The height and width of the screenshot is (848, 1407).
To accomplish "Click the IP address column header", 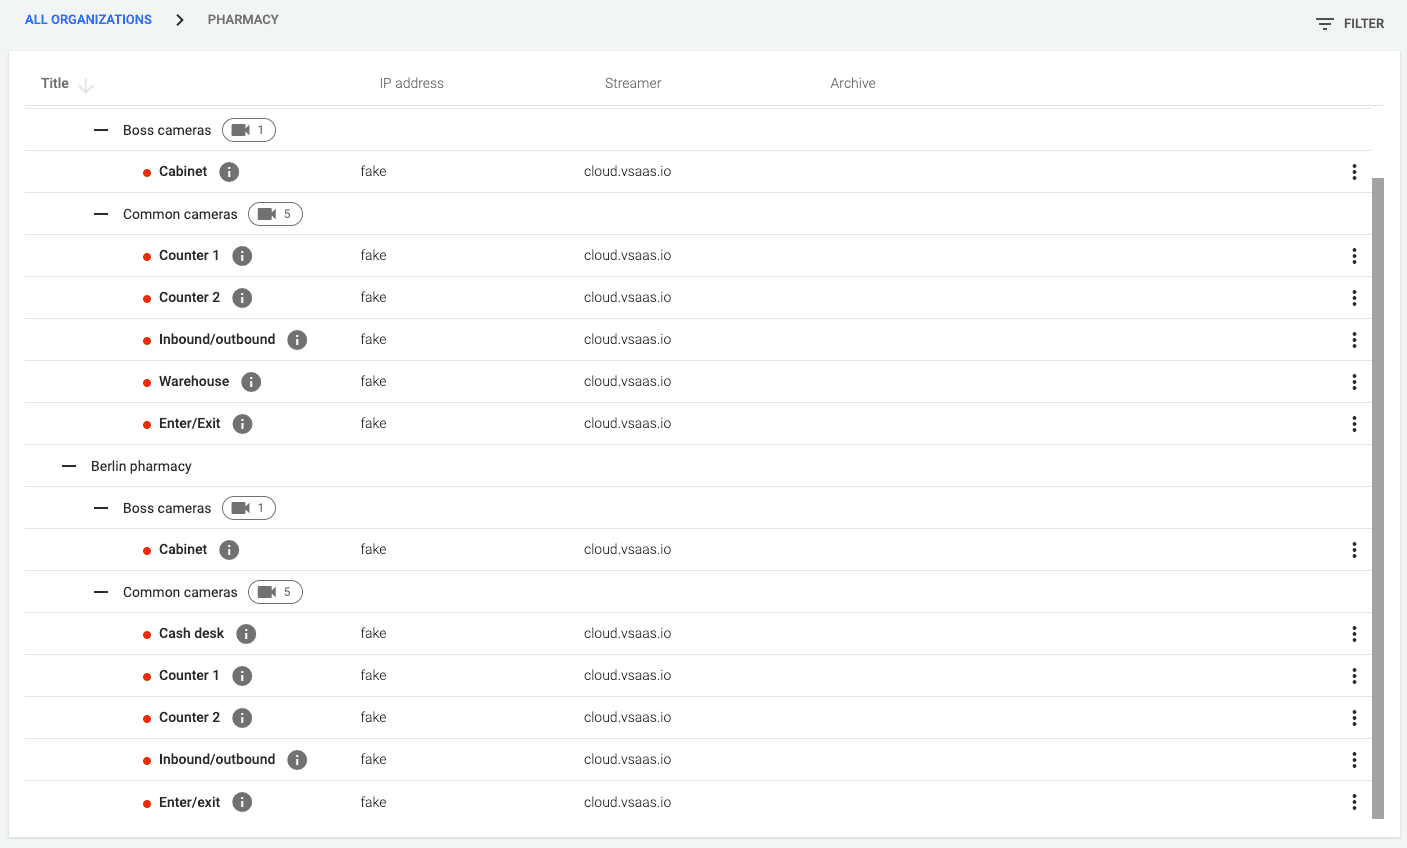I will (x=411, y=84).
